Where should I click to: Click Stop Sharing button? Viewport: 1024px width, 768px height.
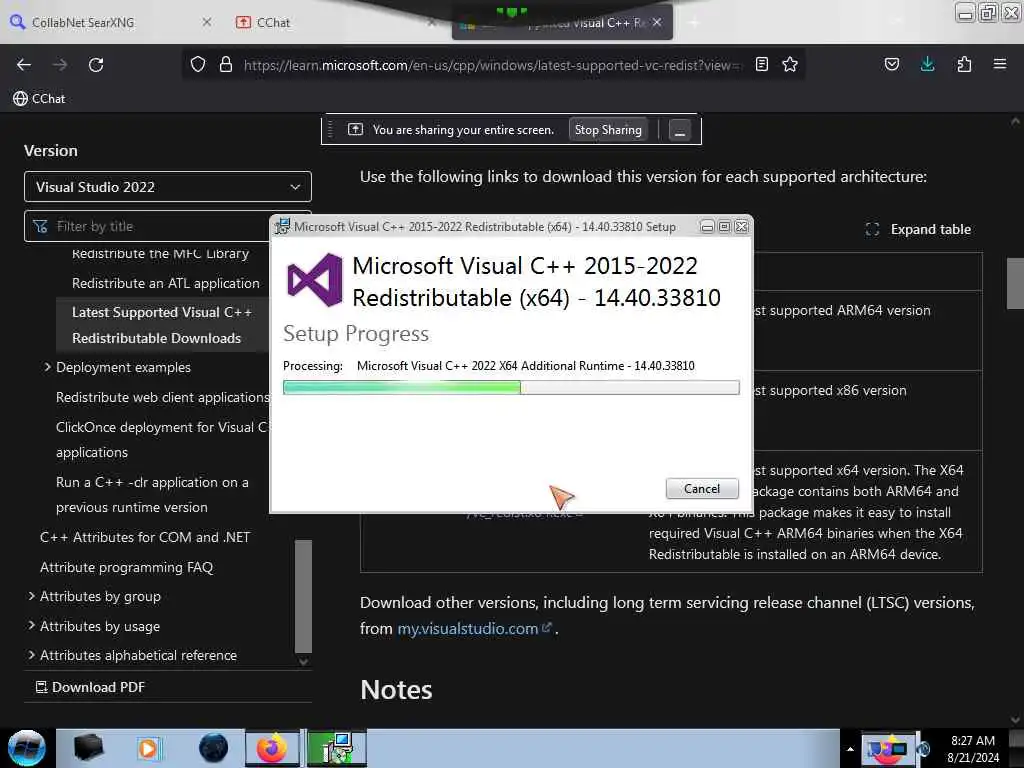coord(608,130)
